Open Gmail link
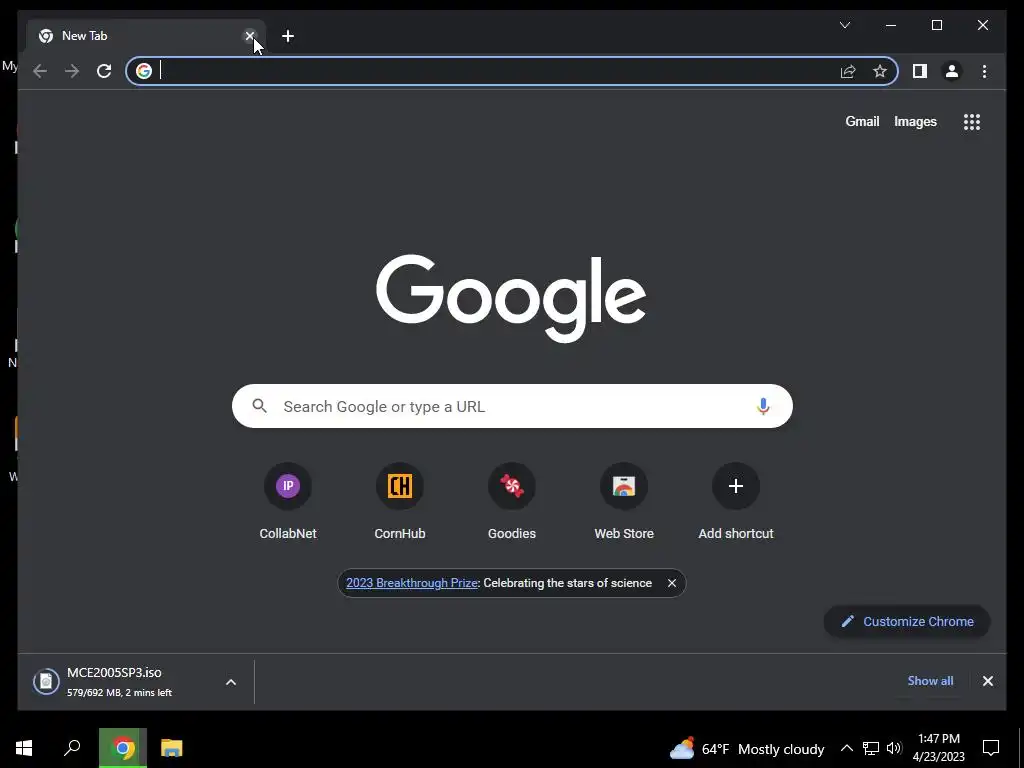 click(862, 121)
